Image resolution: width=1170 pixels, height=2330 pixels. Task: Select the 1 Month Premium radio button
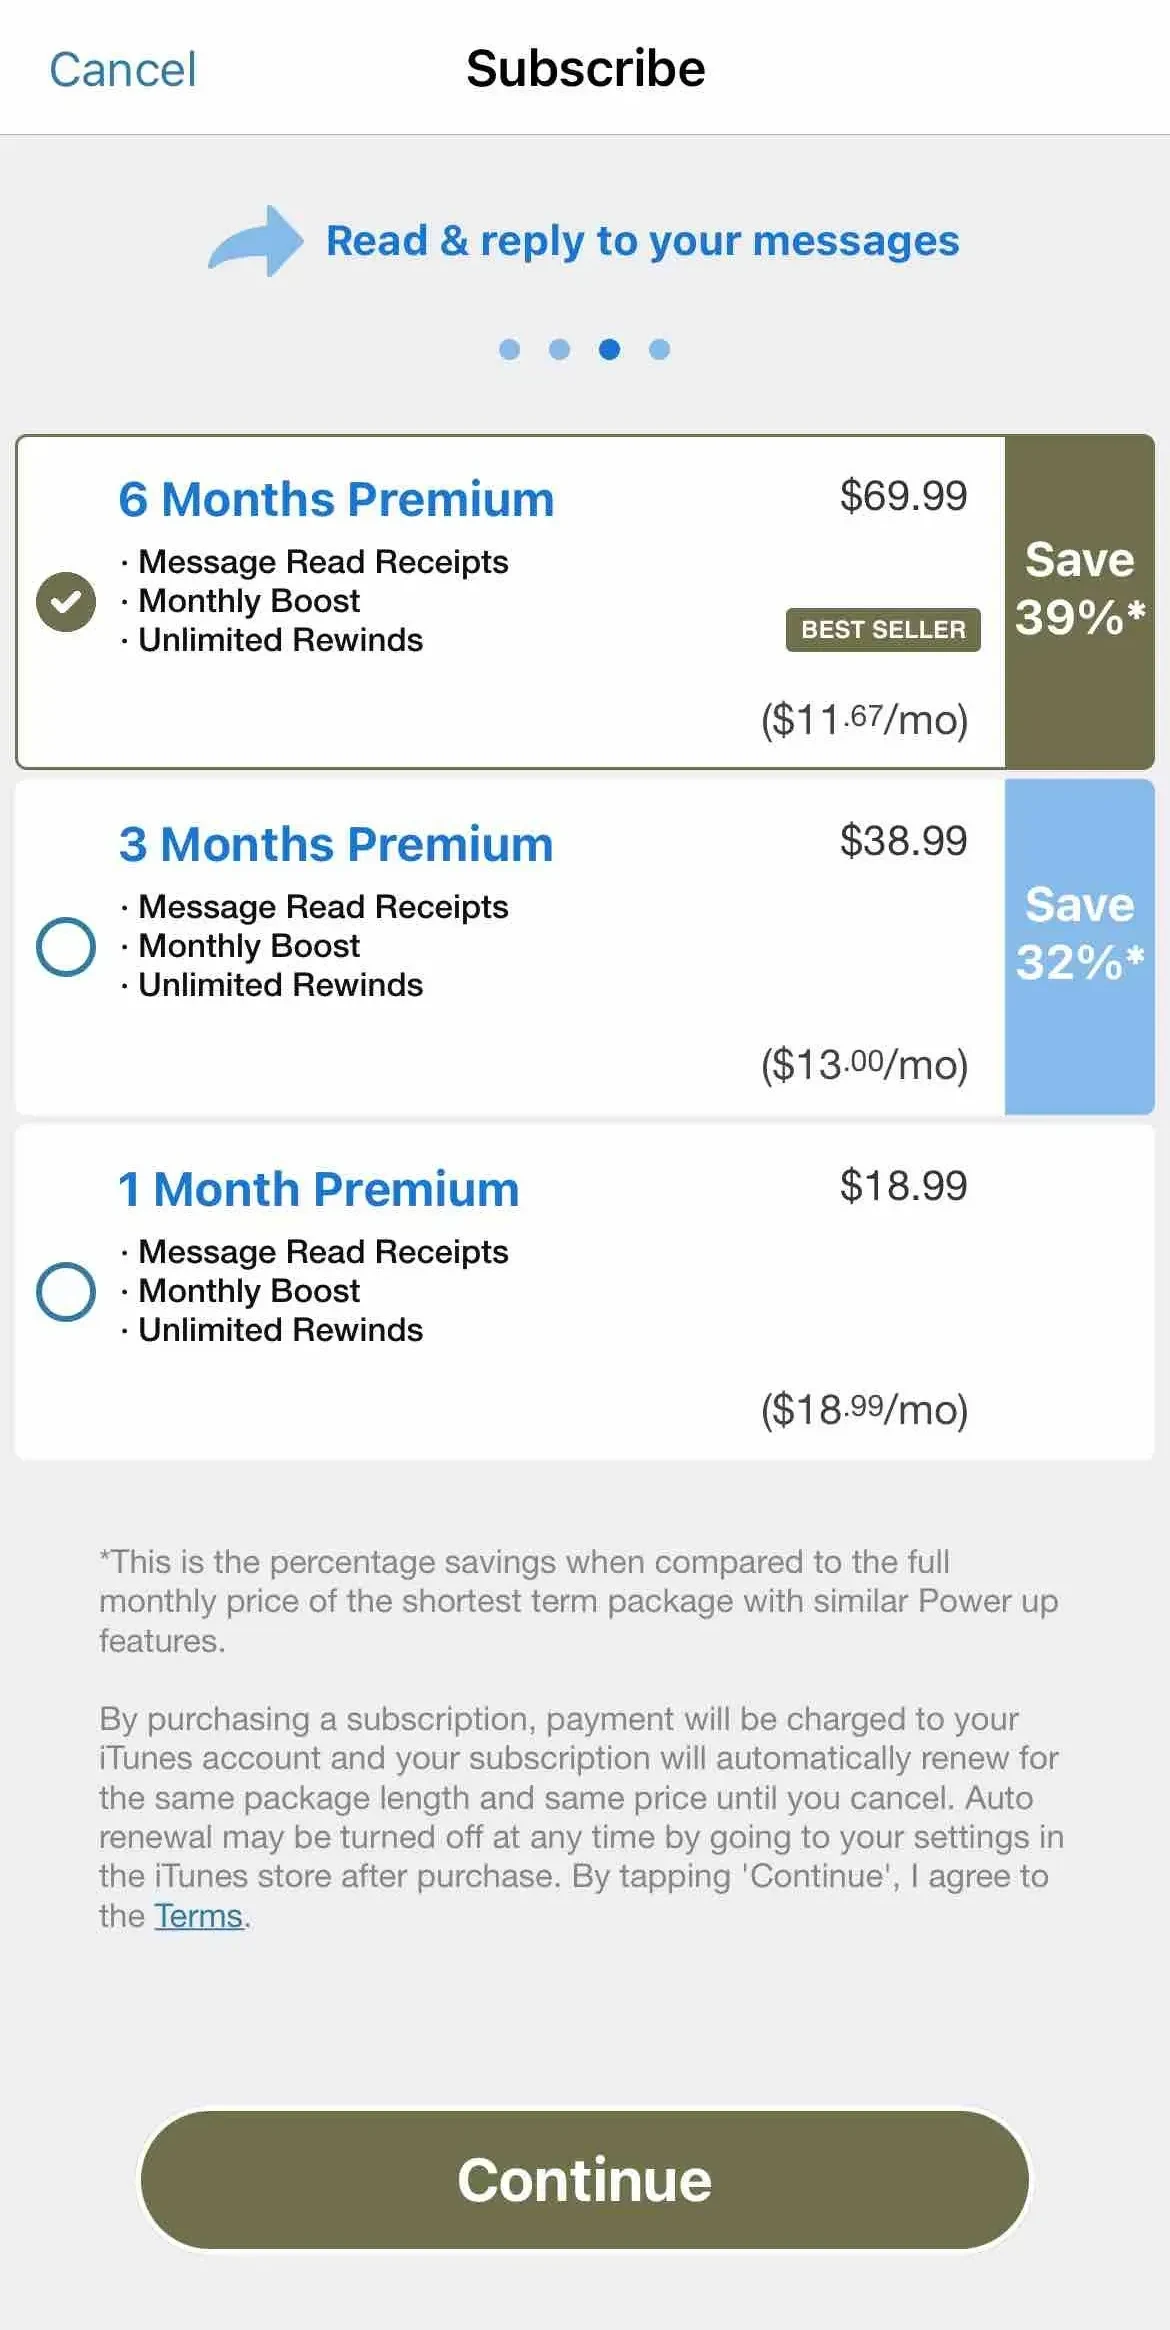tap(66, 1292)
